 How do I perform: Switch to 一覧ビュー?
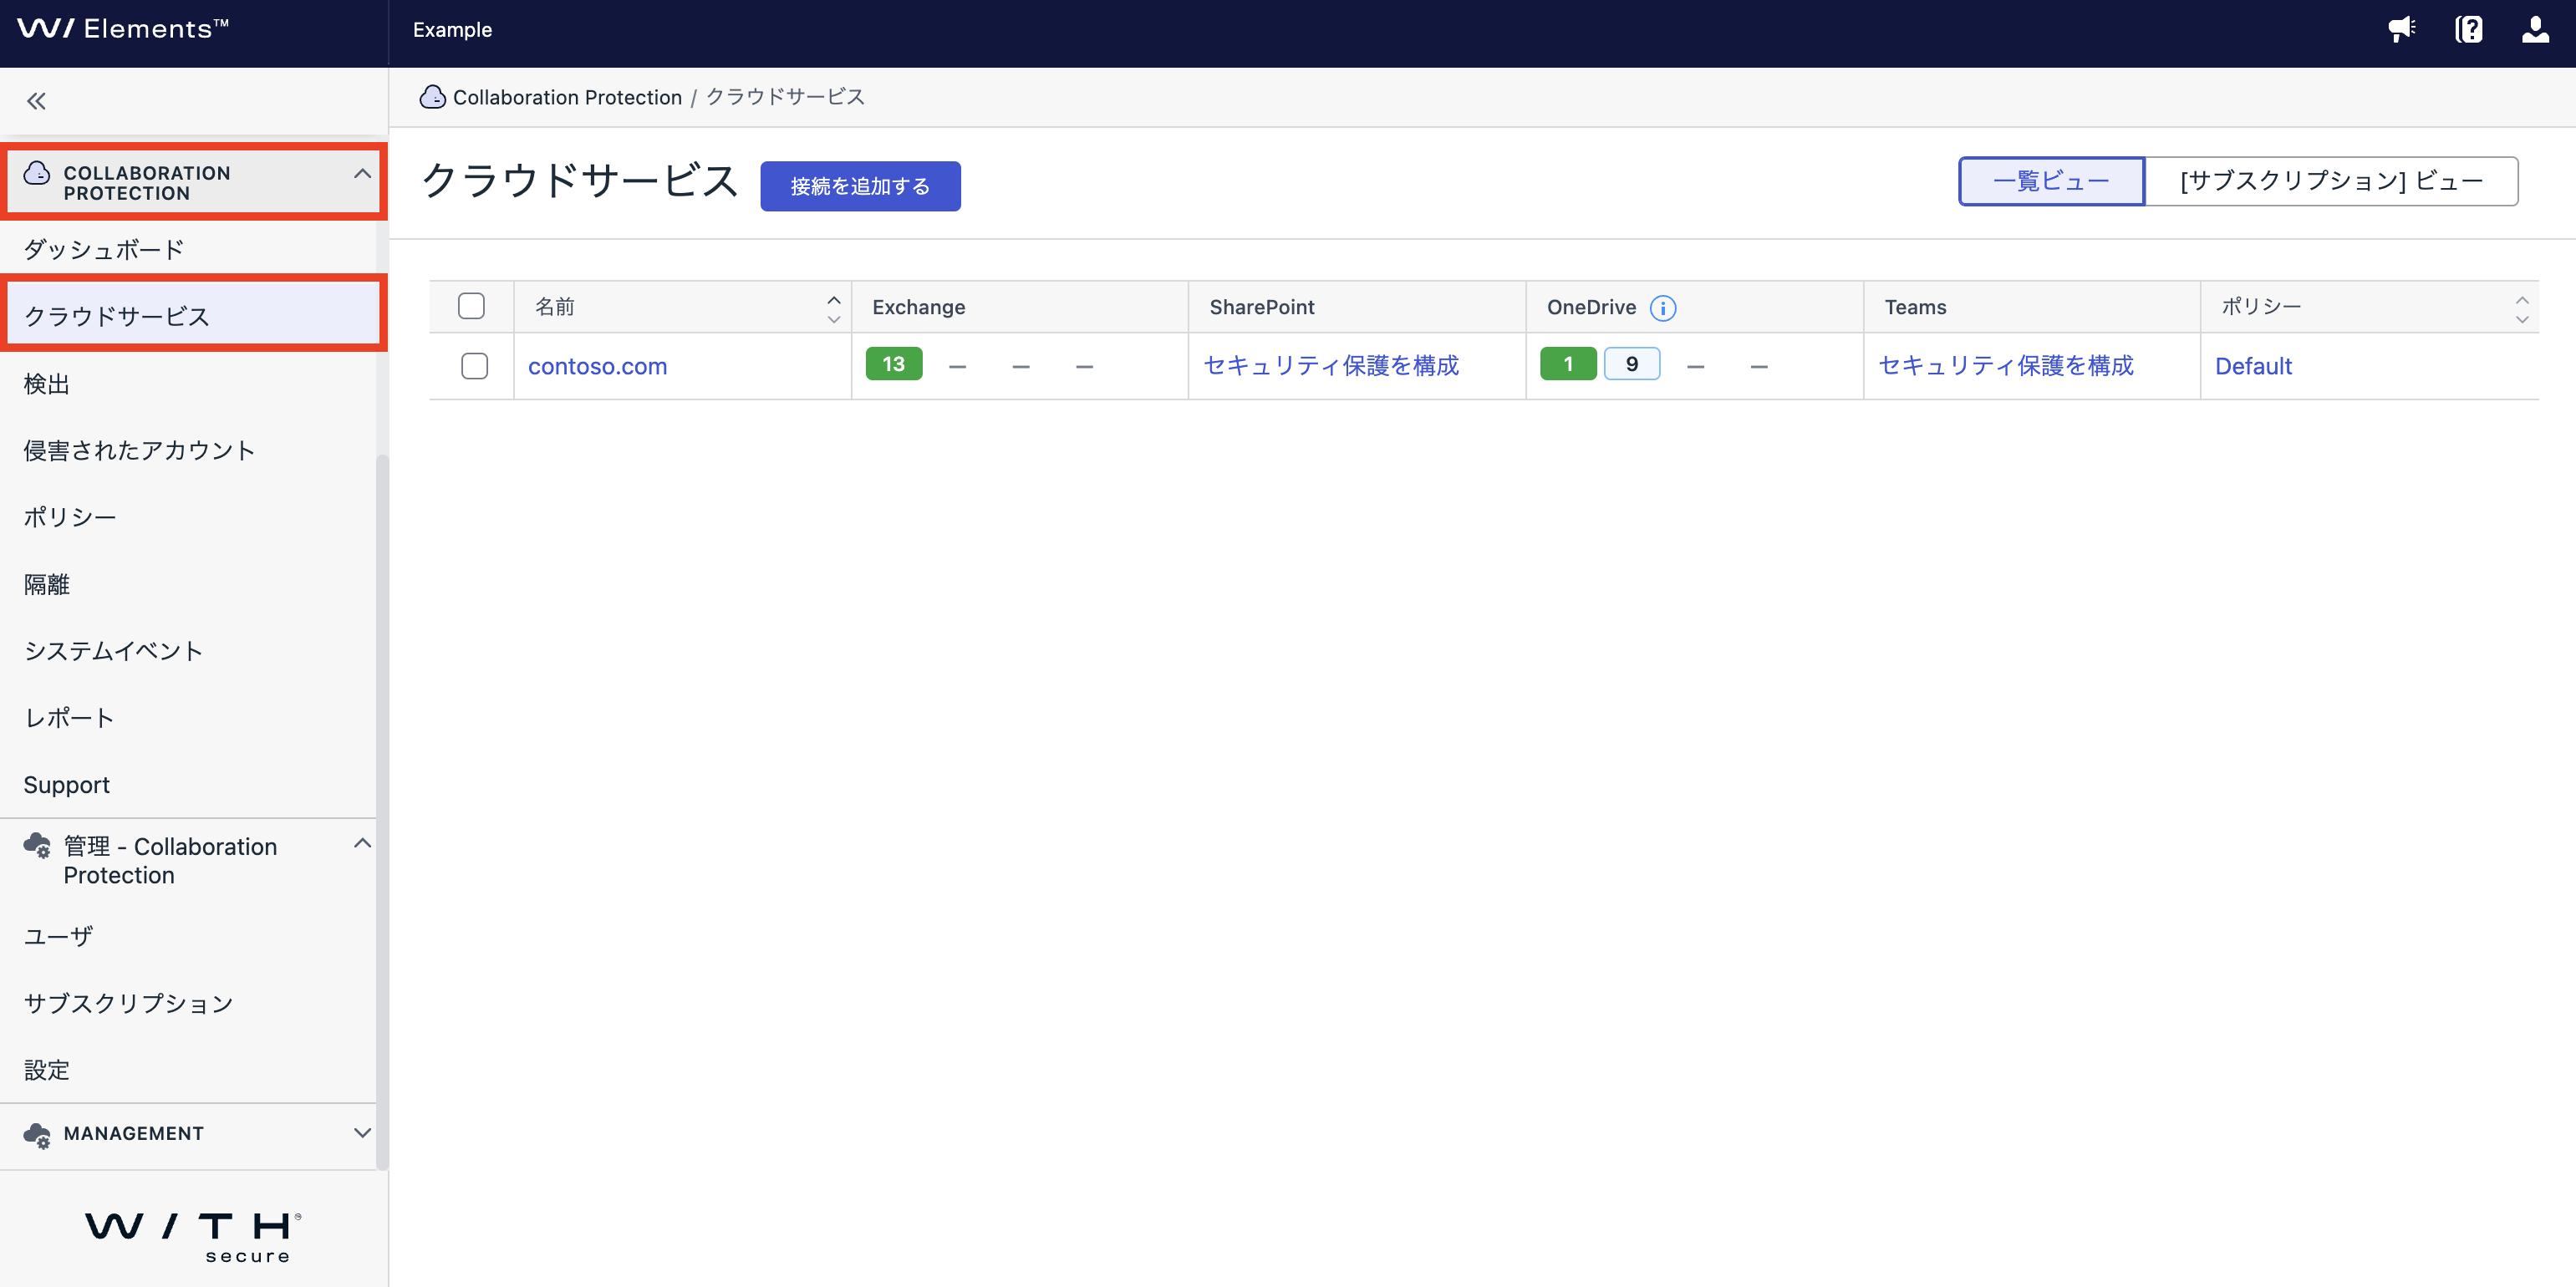[2051, 181]
